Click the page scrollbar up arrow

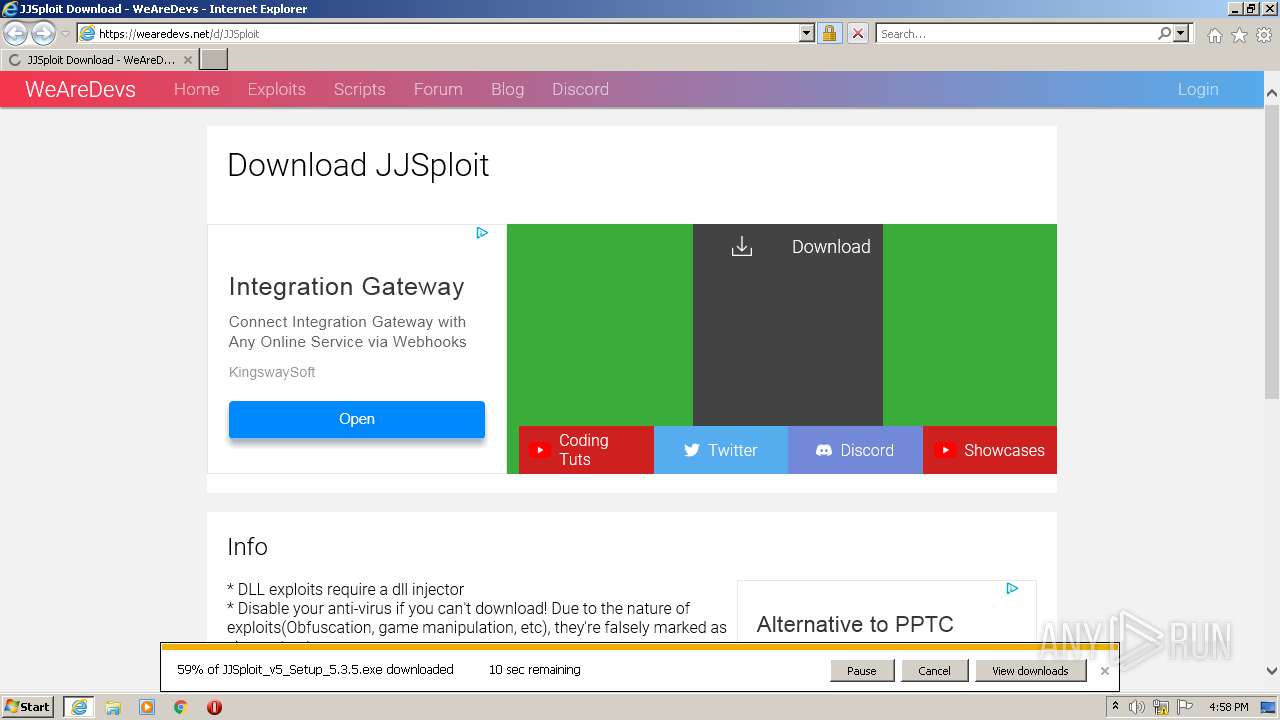coord(1271,93)
